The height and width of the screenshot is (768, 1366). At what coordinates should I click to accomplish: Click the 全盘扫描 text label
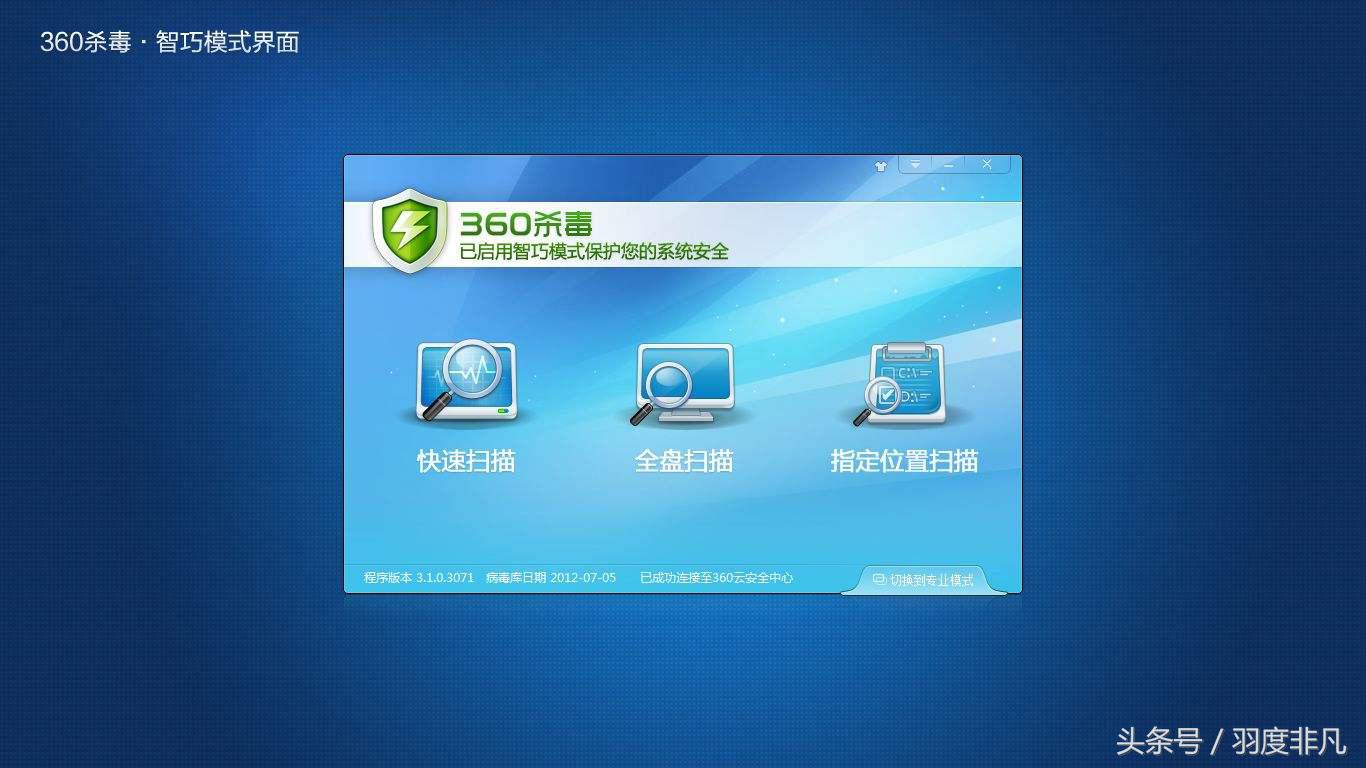(x=684, y=461)
